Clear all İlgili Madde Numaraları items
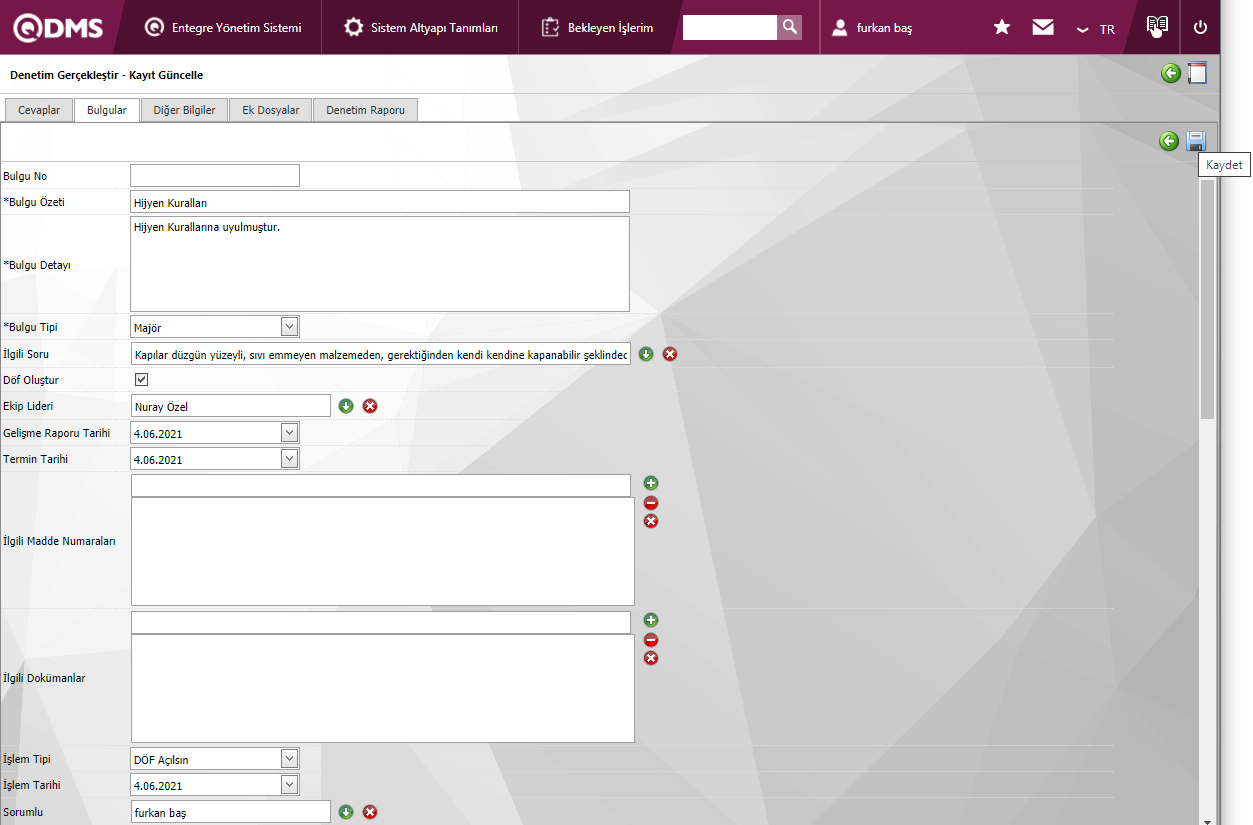Viewport: 1253px width, 825px height. pos(651,521)
